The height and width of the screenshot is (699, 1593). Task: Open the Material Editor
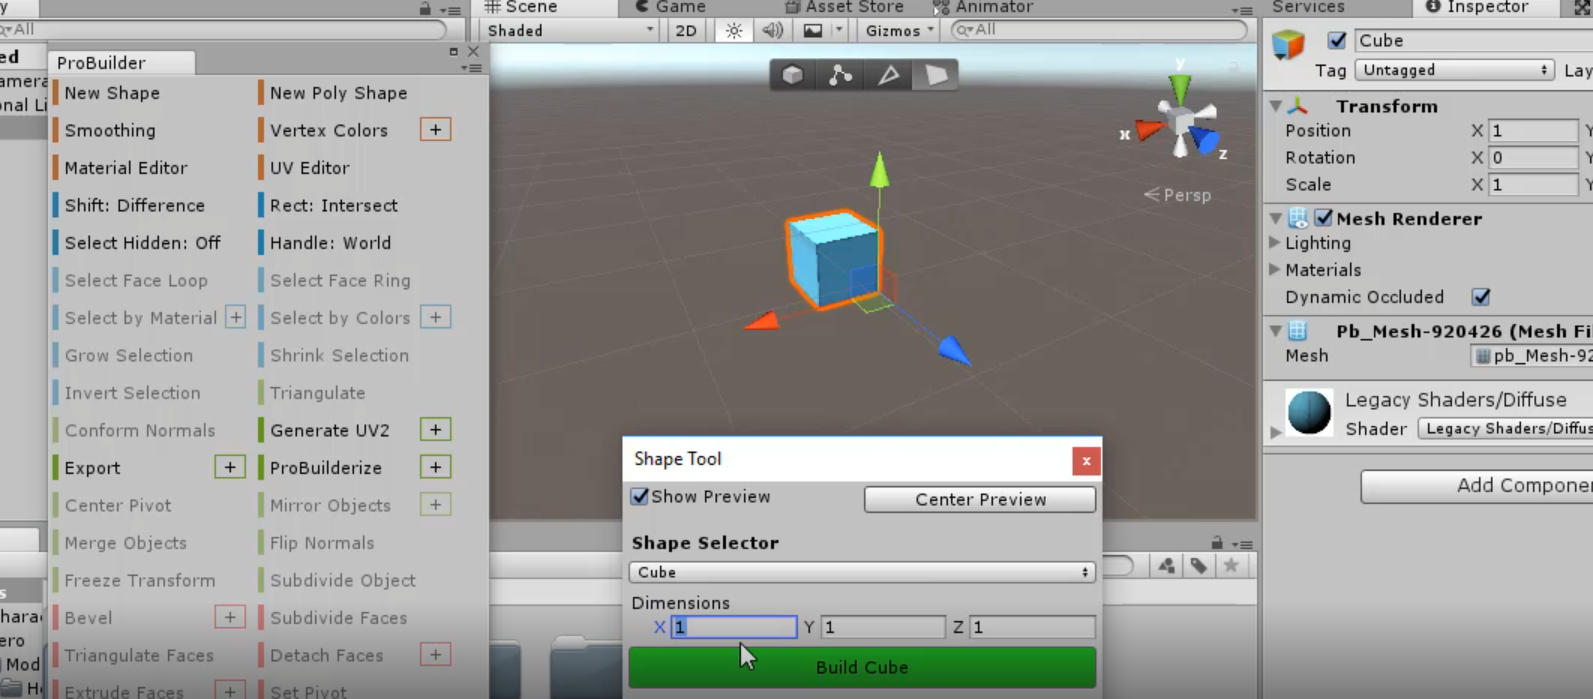(x=126, y=167)
